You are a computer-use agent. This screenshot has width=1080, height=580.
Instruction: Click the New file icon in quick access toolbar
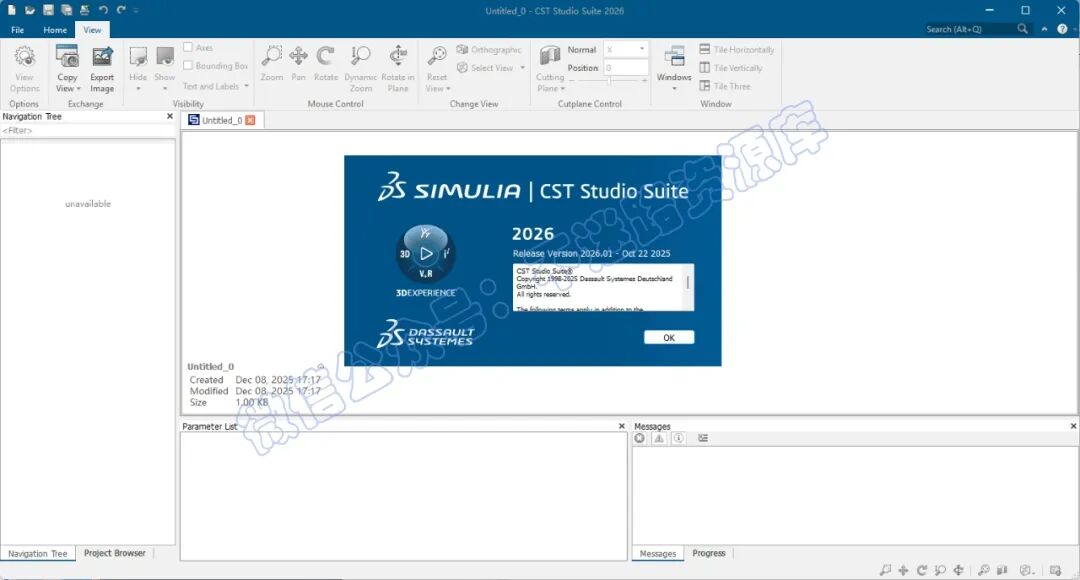coord(12,10)
